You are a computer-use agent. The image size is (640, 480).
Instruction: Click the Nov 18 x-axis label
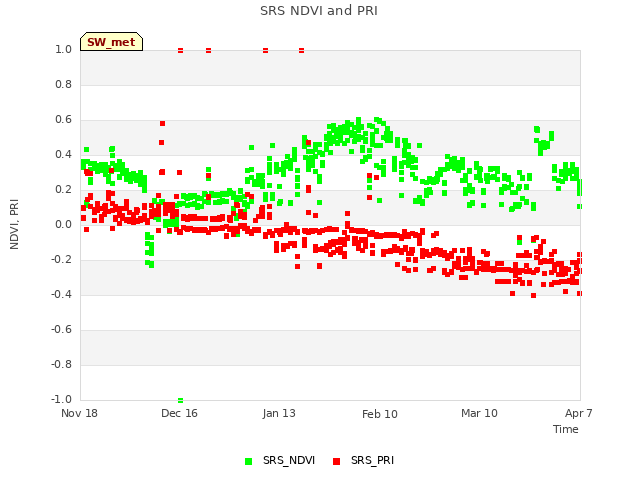[x=79, y=413]
